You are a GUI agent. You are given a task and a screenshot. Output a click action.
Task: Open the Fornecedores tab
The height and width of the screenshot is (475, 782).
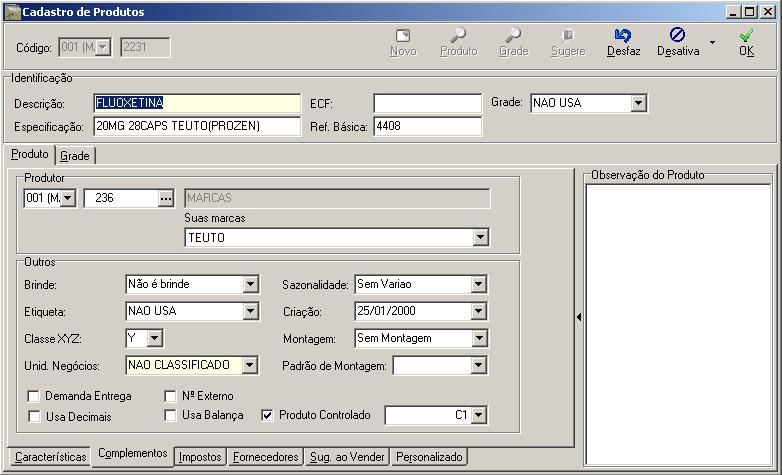[x=266, y=457]
